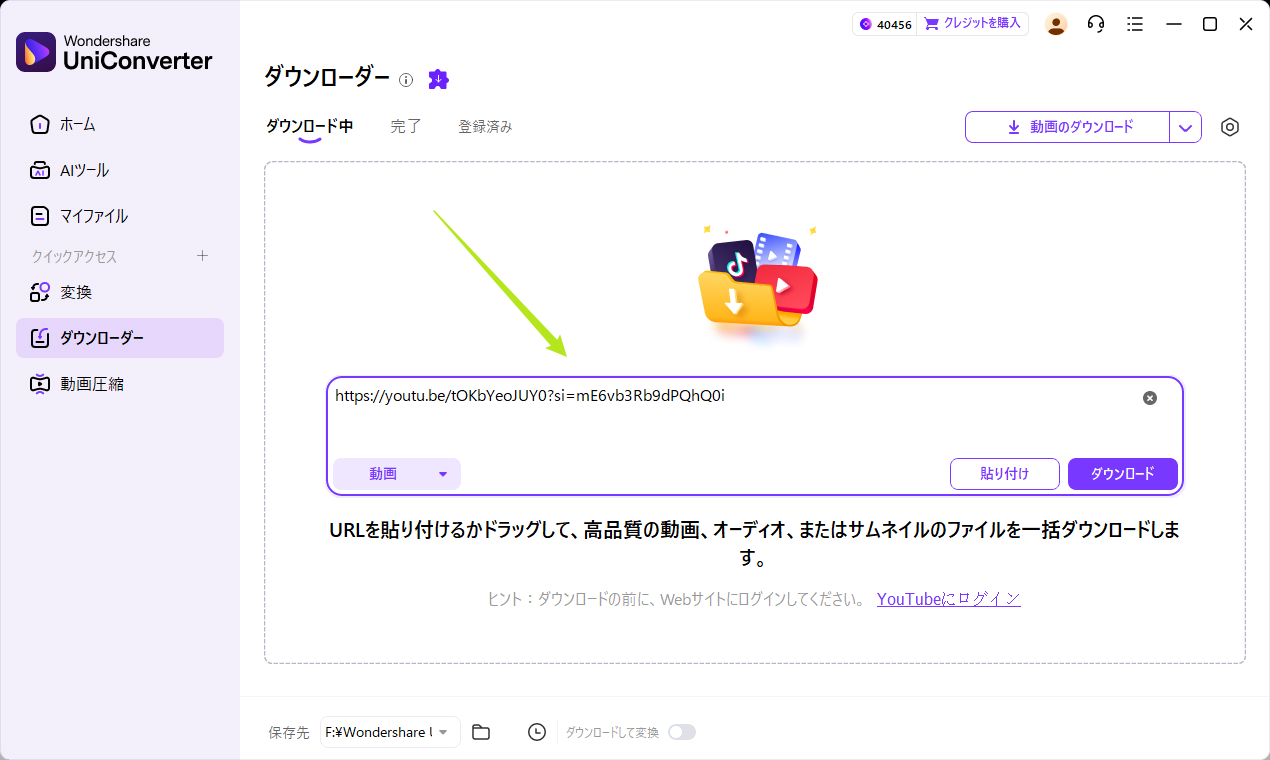
Task: Clear the URL input with the X icon
Action: [x=1149, y=397]
